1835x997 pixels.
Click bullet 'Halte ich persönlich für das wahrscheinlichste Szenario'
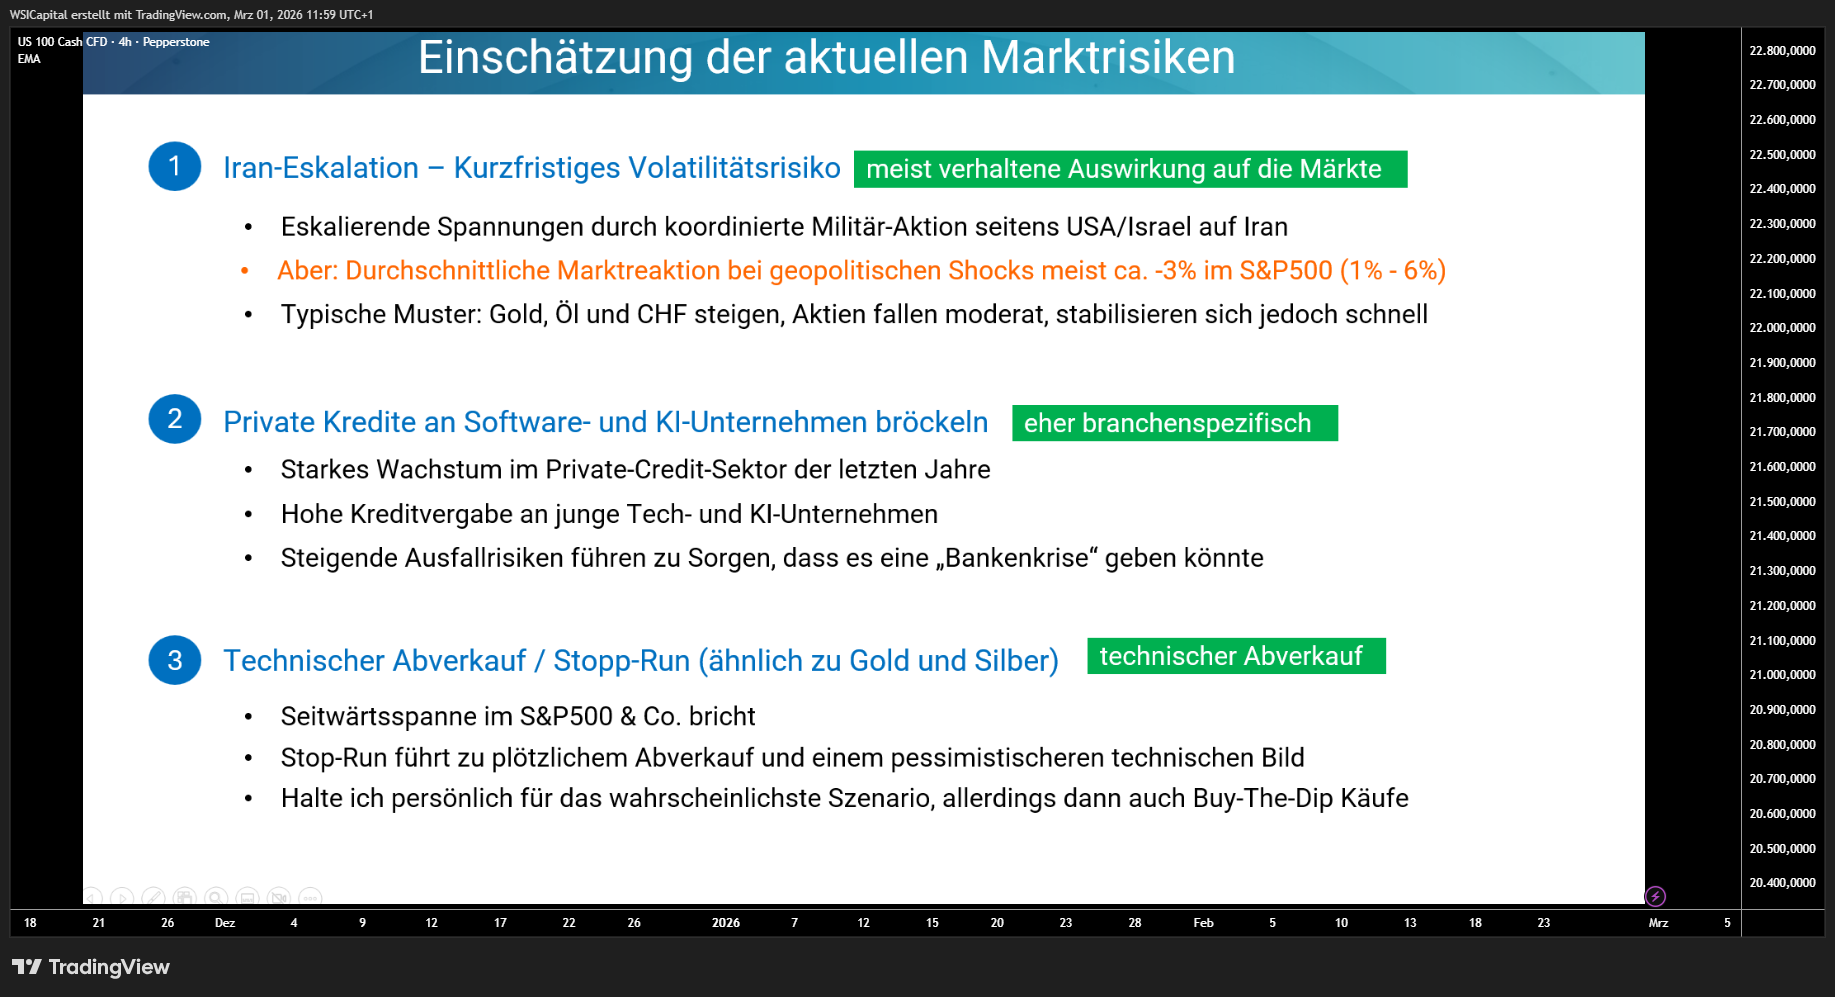[844, 798]
